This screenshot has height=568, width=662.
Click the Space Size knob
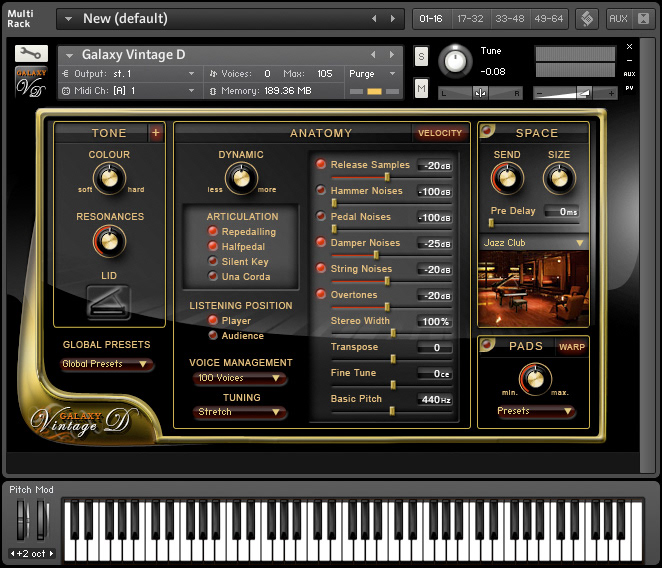[x=559, y=178]
